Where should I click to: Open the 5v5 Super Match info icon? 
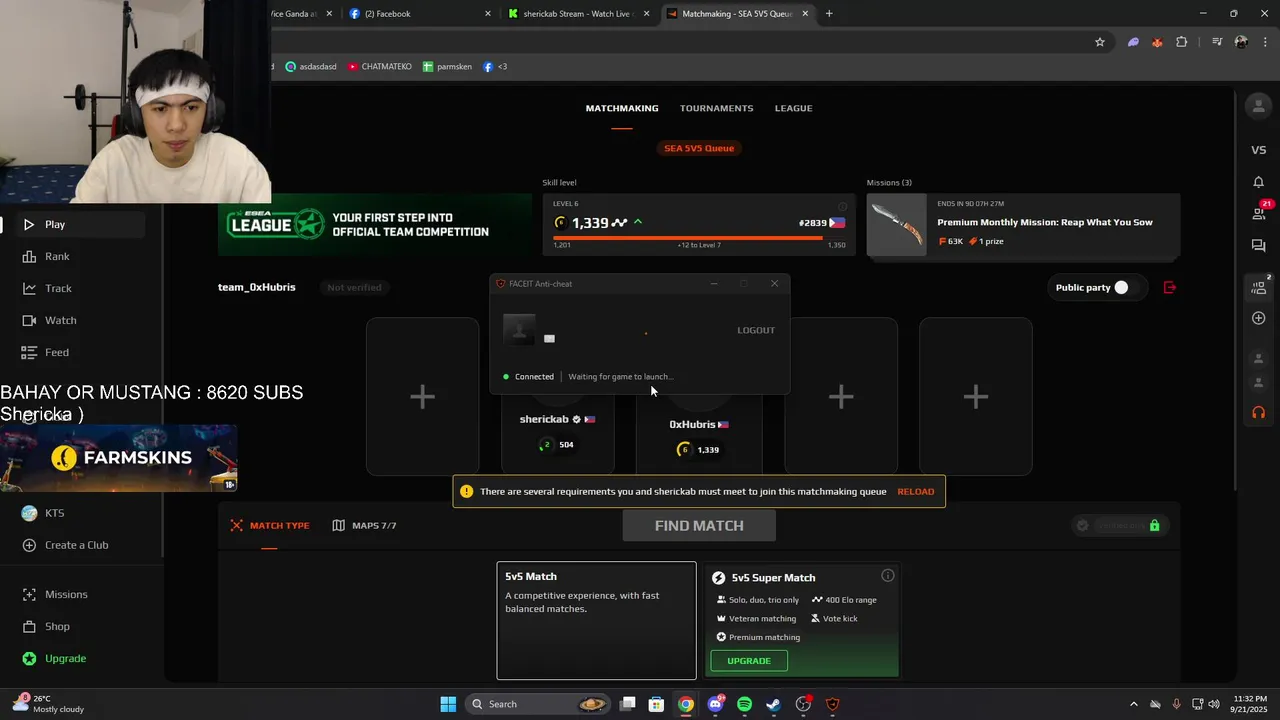coord(887,576)
